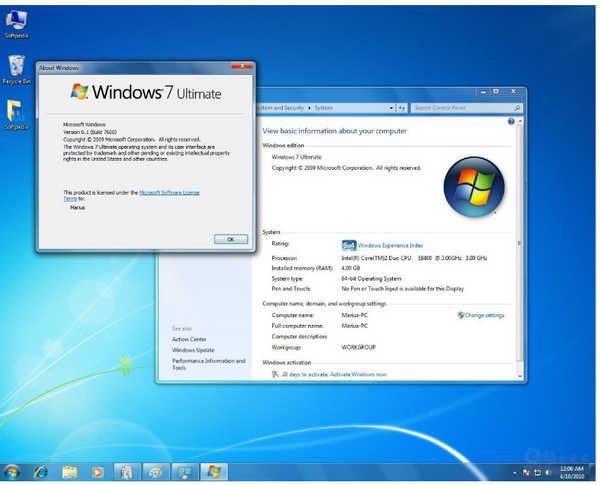
Task: Click the 4.00 GB installed memory value
Action: [x=351, y=268]
